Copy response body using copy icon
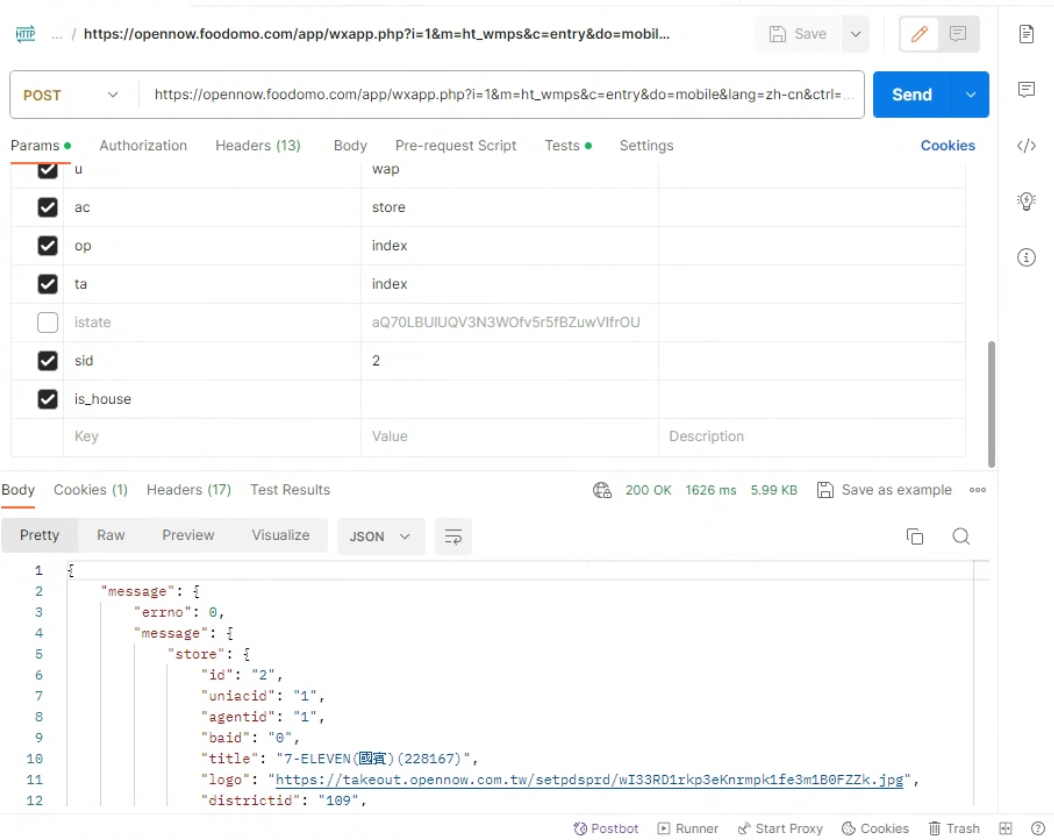 pyautogui.click(x=914, y=537)
